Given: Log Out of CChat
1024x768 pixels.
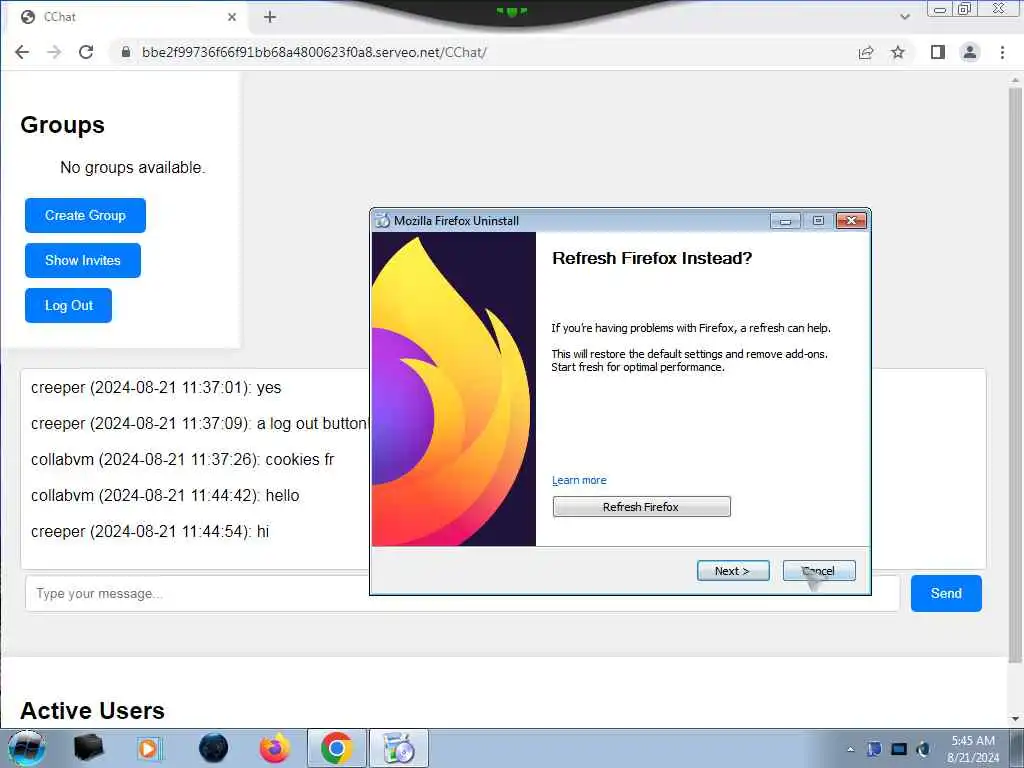Looking at the screenshot, I should (x=68, y=306).
